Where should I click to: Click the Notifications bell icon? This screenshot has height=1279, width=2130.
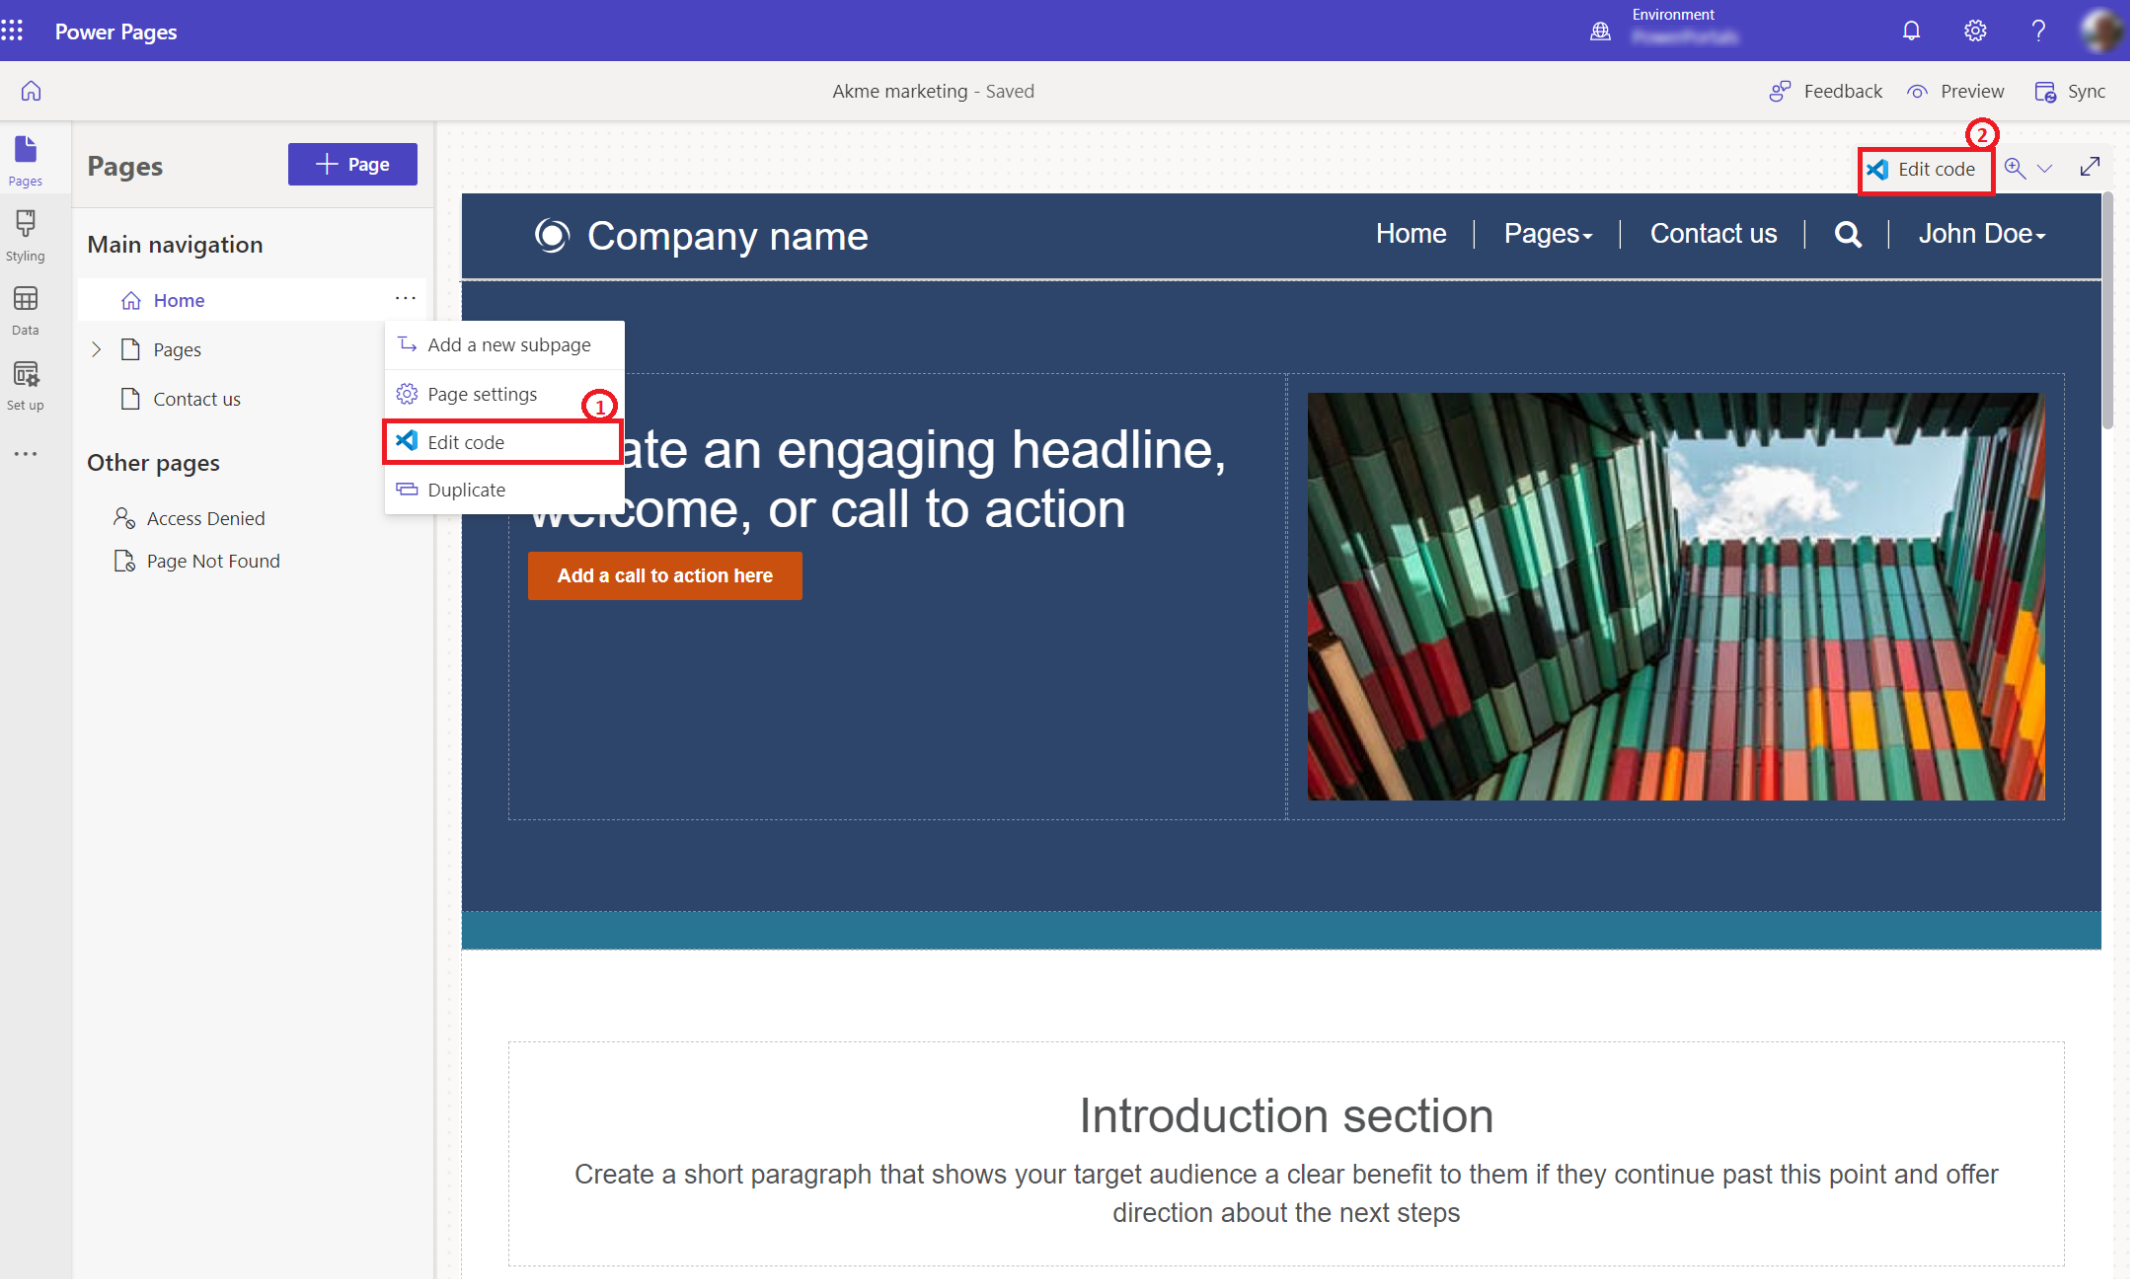[x=1912, y=30]
